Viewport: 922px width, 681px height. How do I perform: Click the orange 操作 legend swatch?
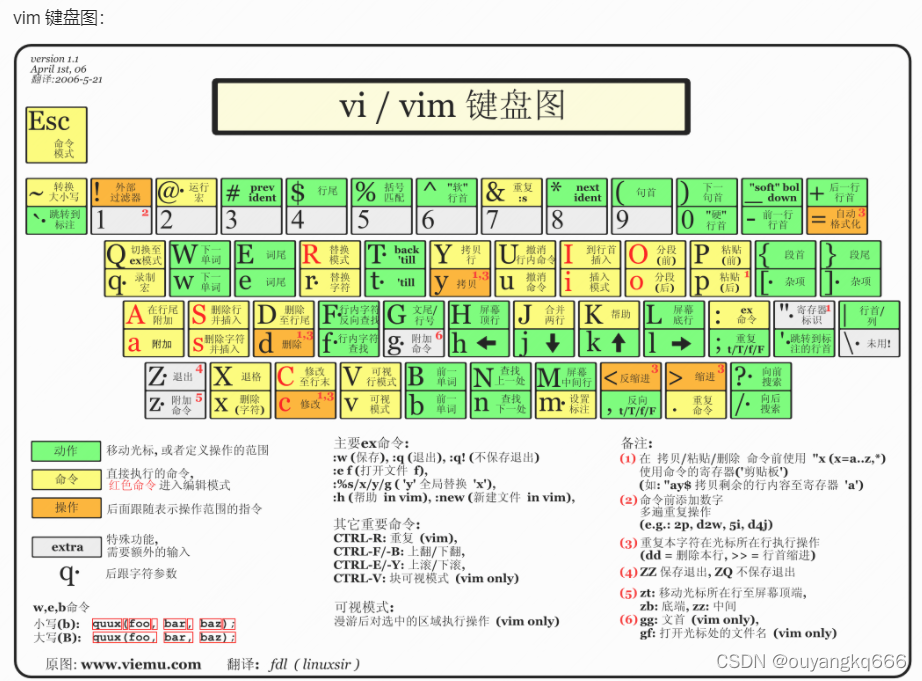click(x=66, y=508)
